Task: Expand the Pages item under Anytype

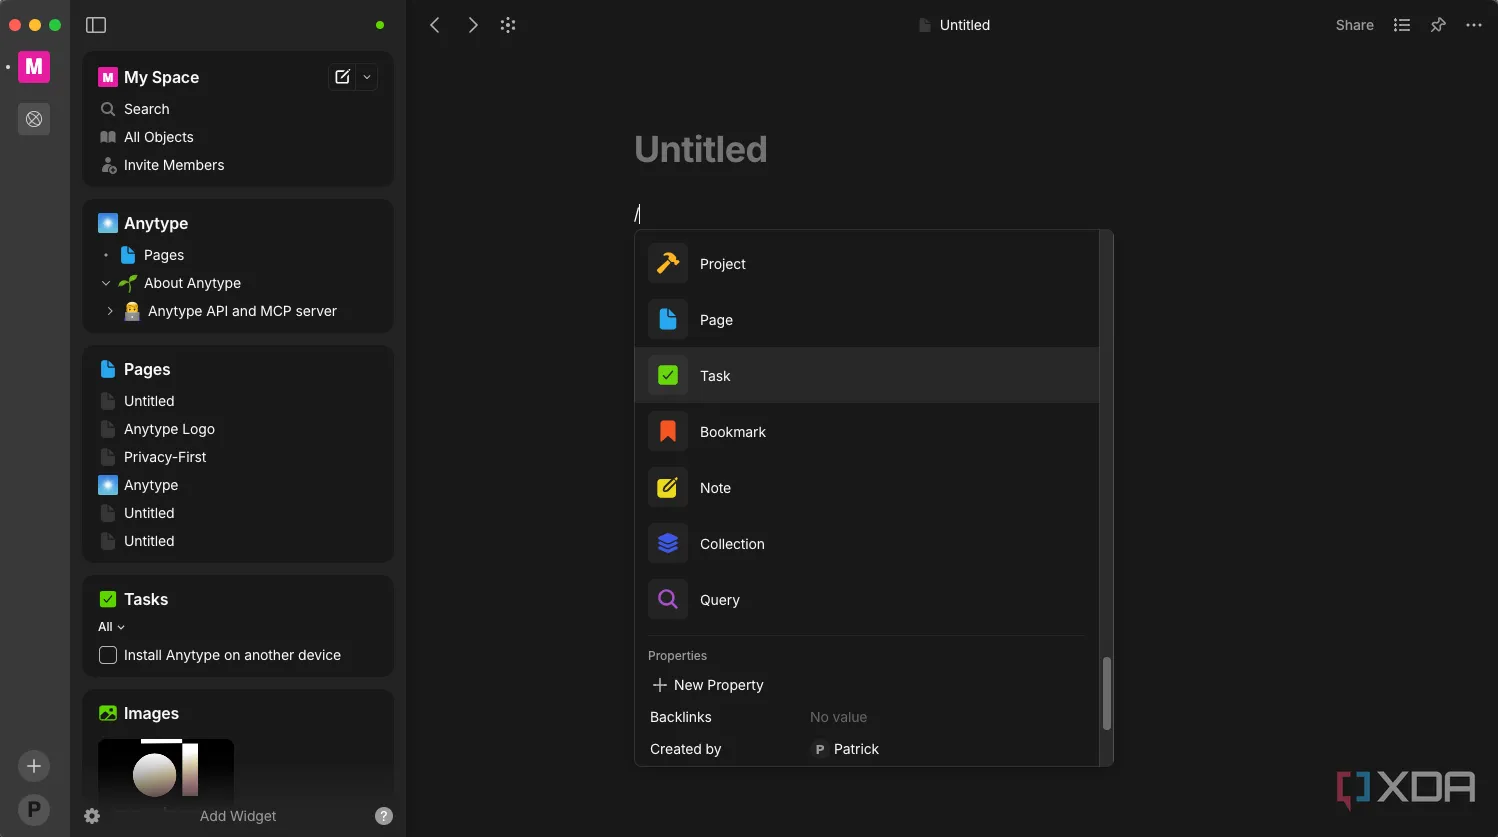Action: (106, 255)
